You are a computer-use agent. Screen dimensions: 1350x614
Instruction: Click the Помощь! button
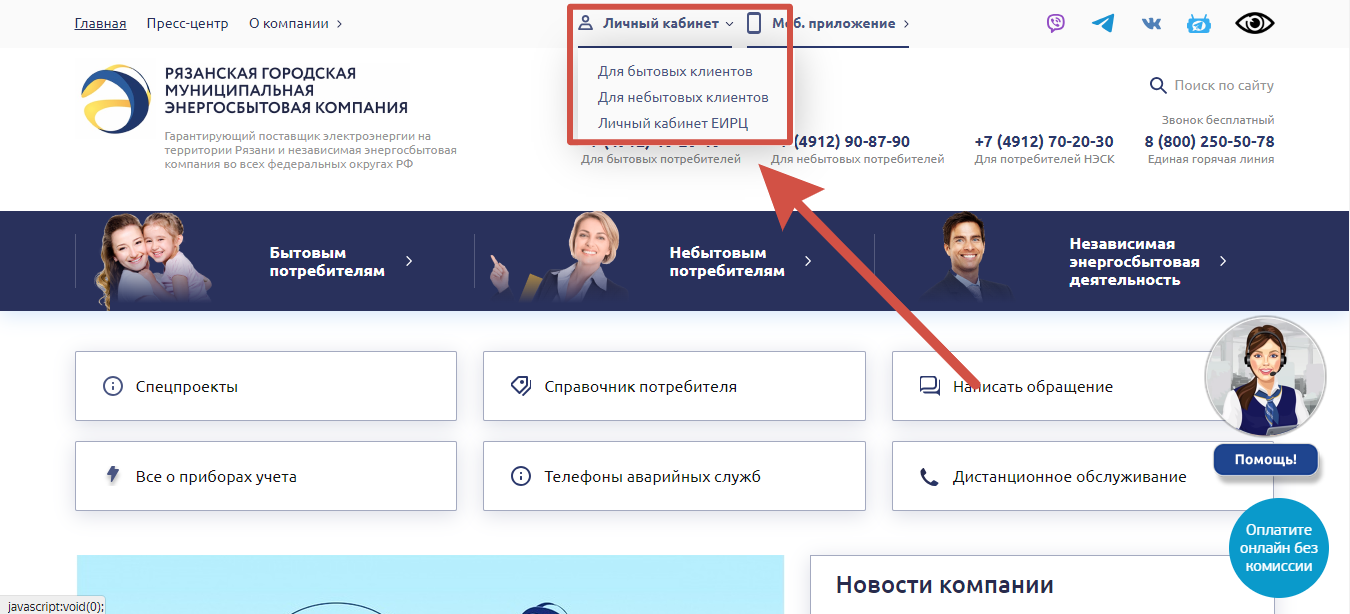click(1265, 459)
